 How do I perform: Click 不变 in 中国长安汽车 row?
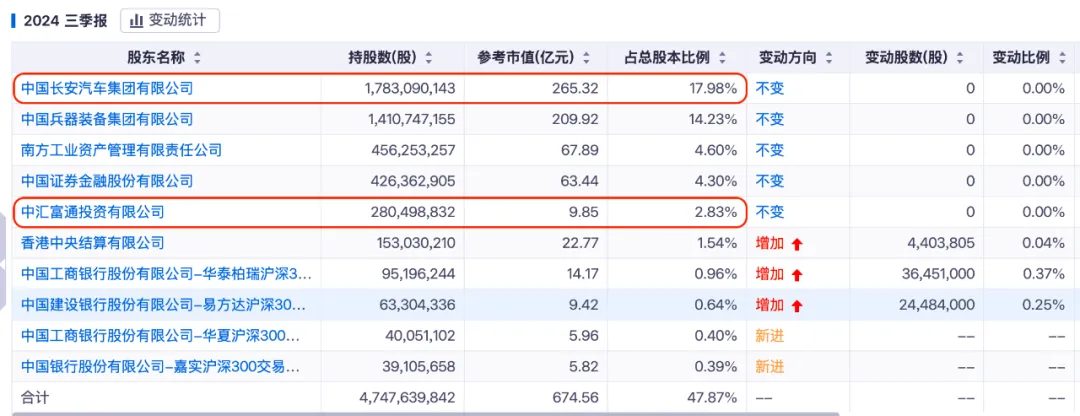[x=770, y=88]
